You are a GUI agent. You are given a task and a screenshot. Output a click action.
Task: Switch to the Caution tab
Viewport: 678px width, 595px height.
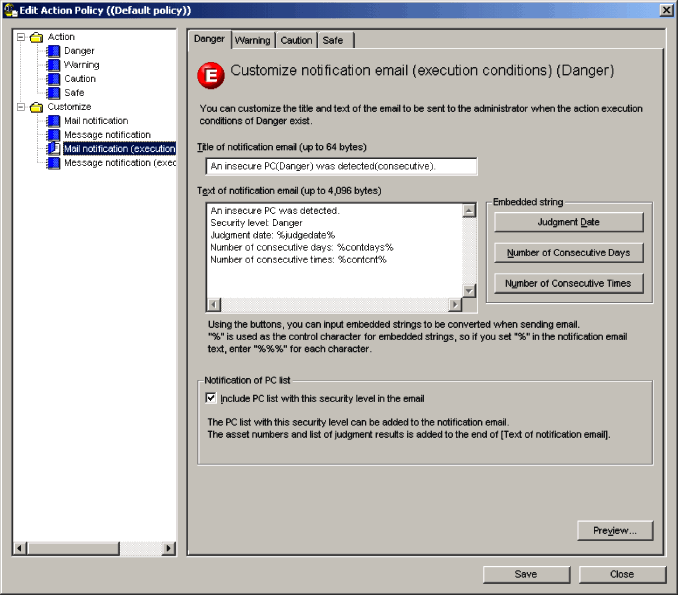296,40
